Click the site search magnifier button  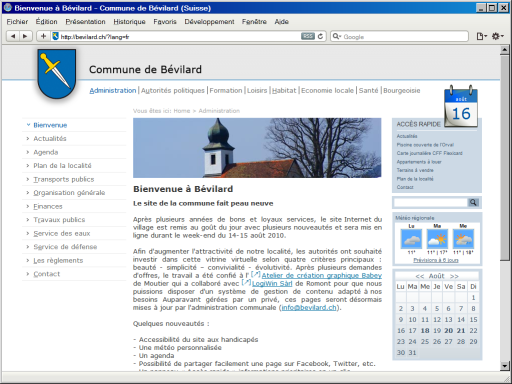[473, 202]
